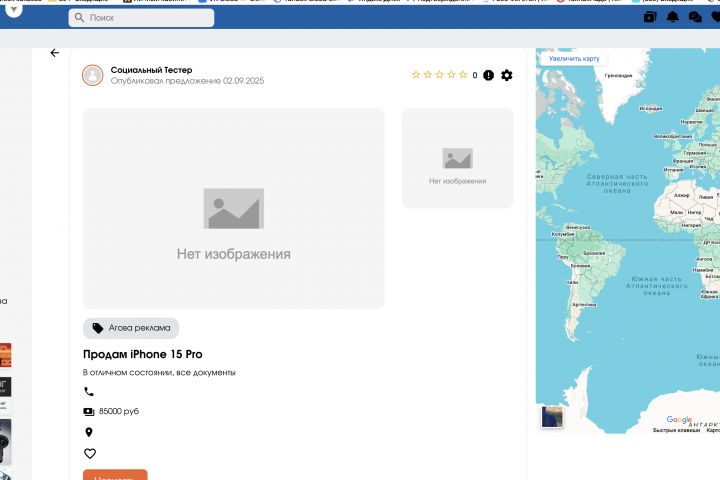Add listing to favorites heart icon
Image resolution: width=720 pixels, height=480 pixels.
tap(90, 454)
